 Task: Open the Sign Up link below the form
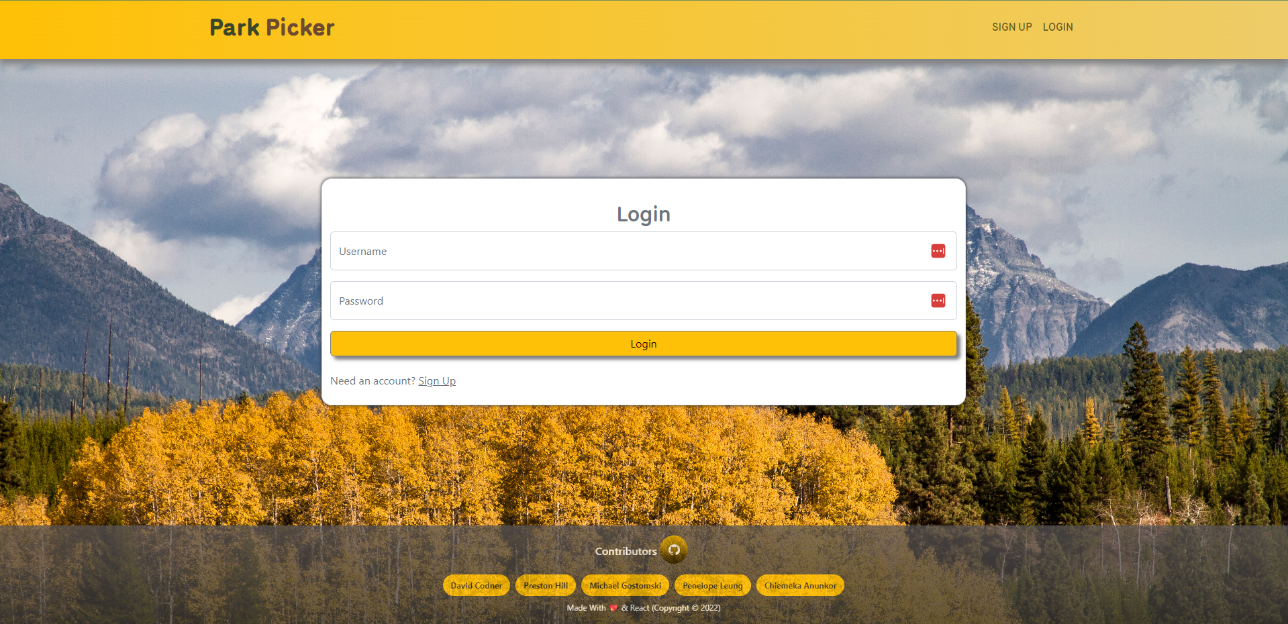[436, 380]
